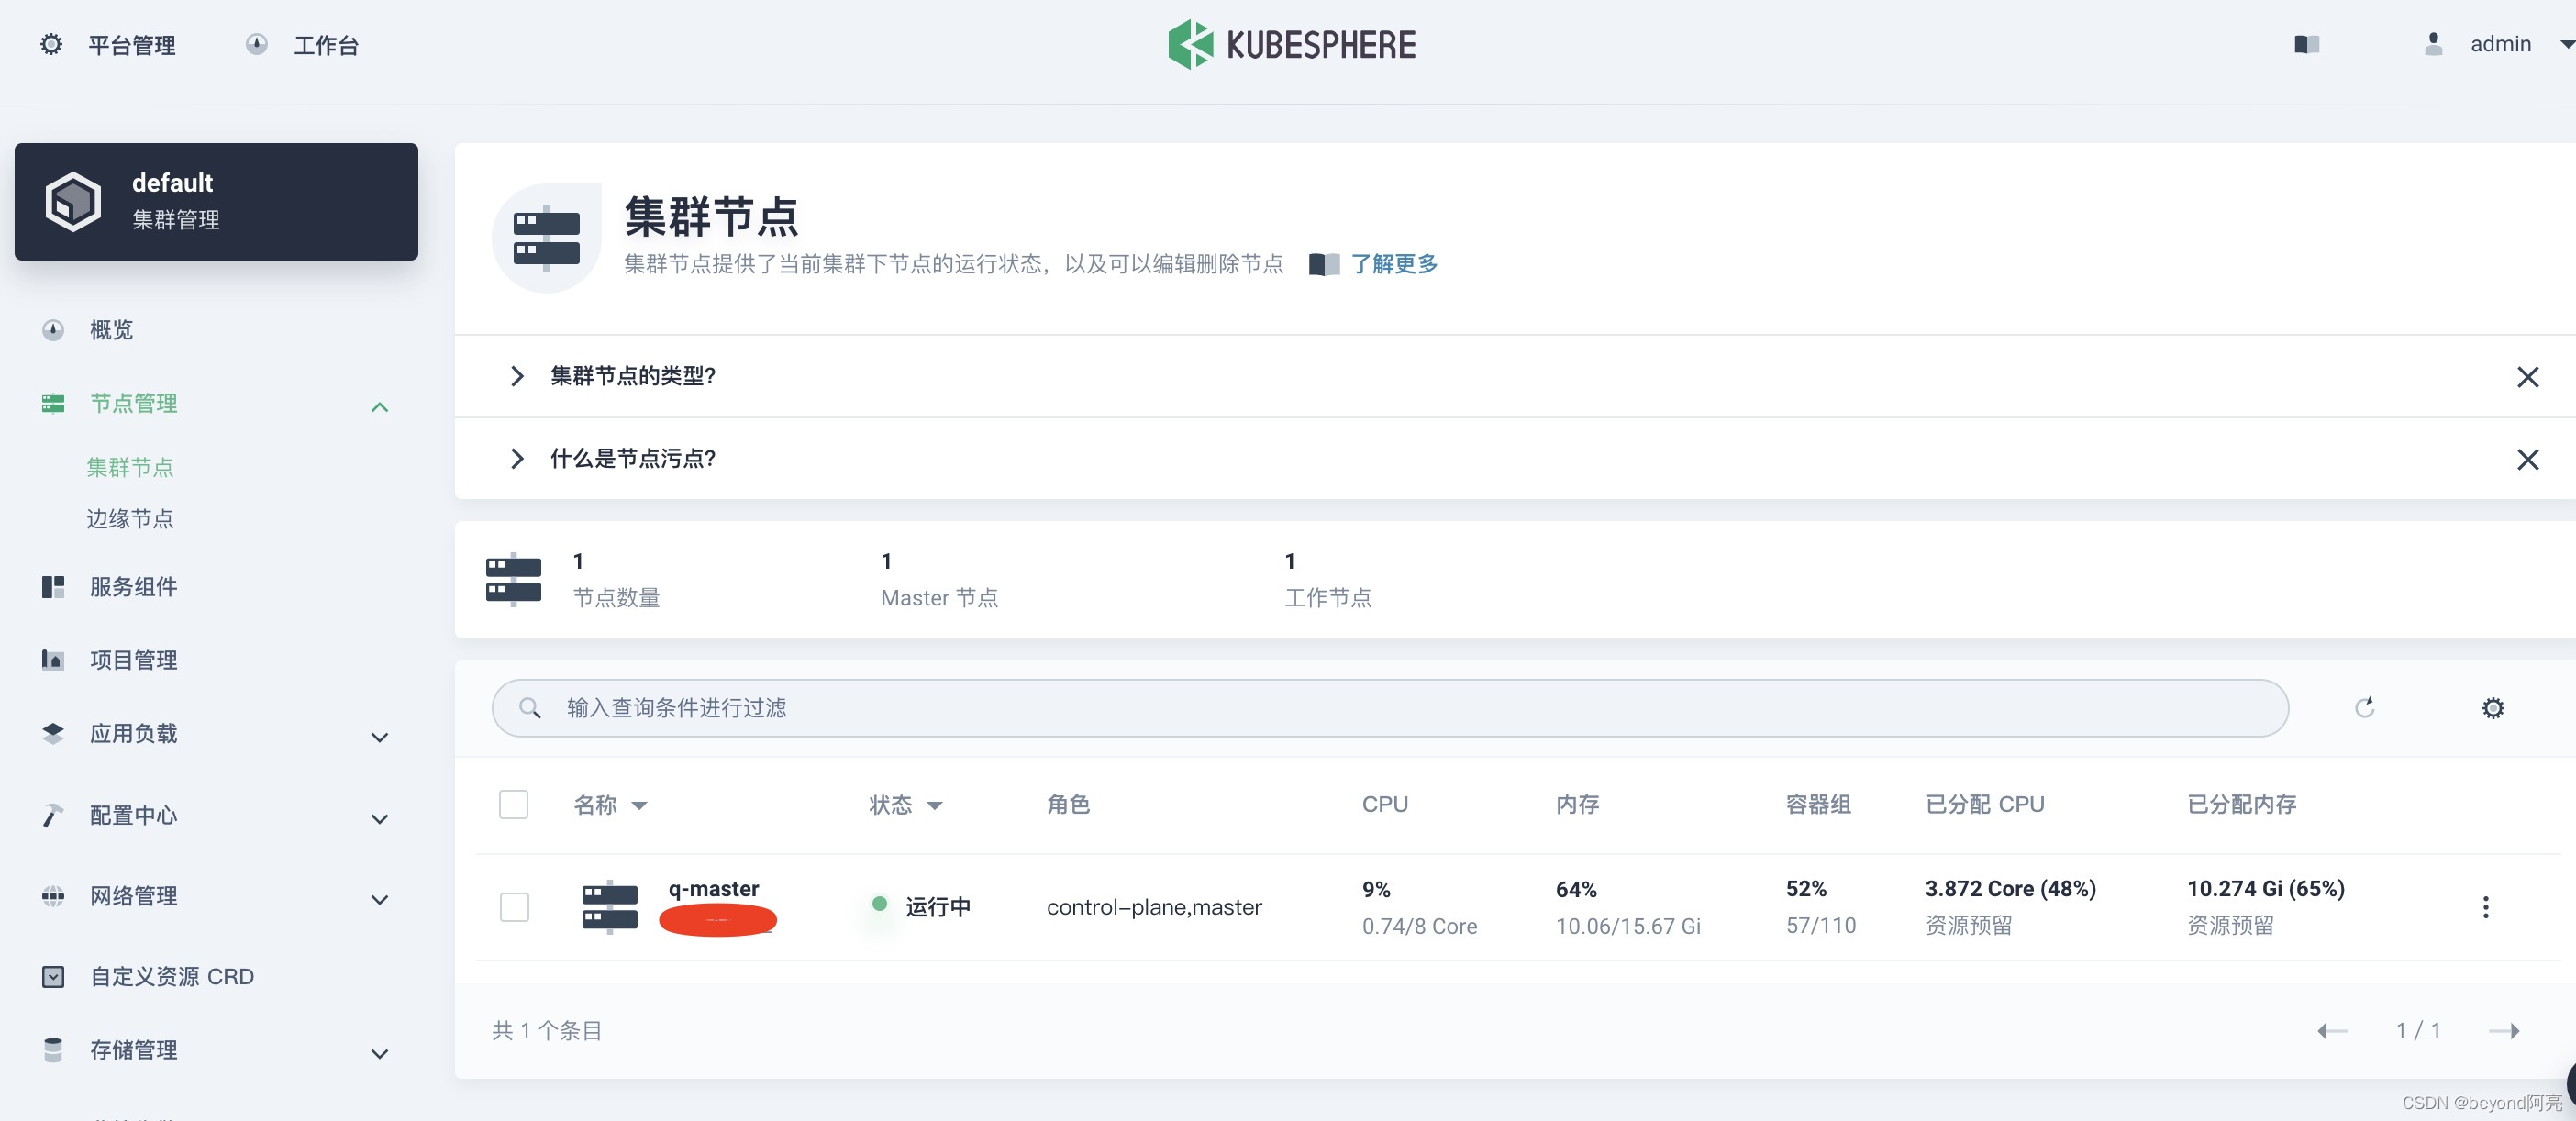
Task: Click the default cluster cube icon
Action: (x=73, y=201)
